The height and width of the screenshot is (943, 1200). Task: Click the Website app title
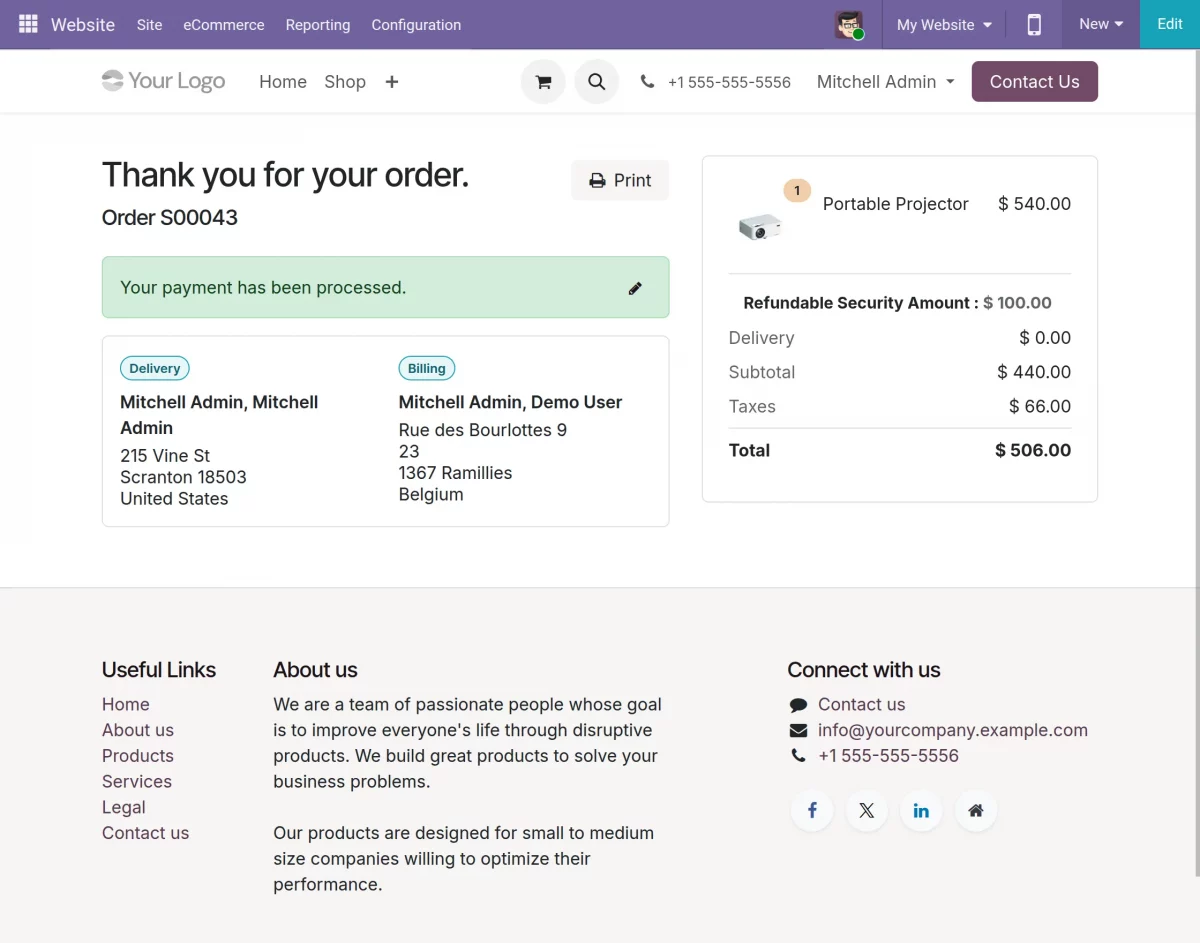coord(83,24)
